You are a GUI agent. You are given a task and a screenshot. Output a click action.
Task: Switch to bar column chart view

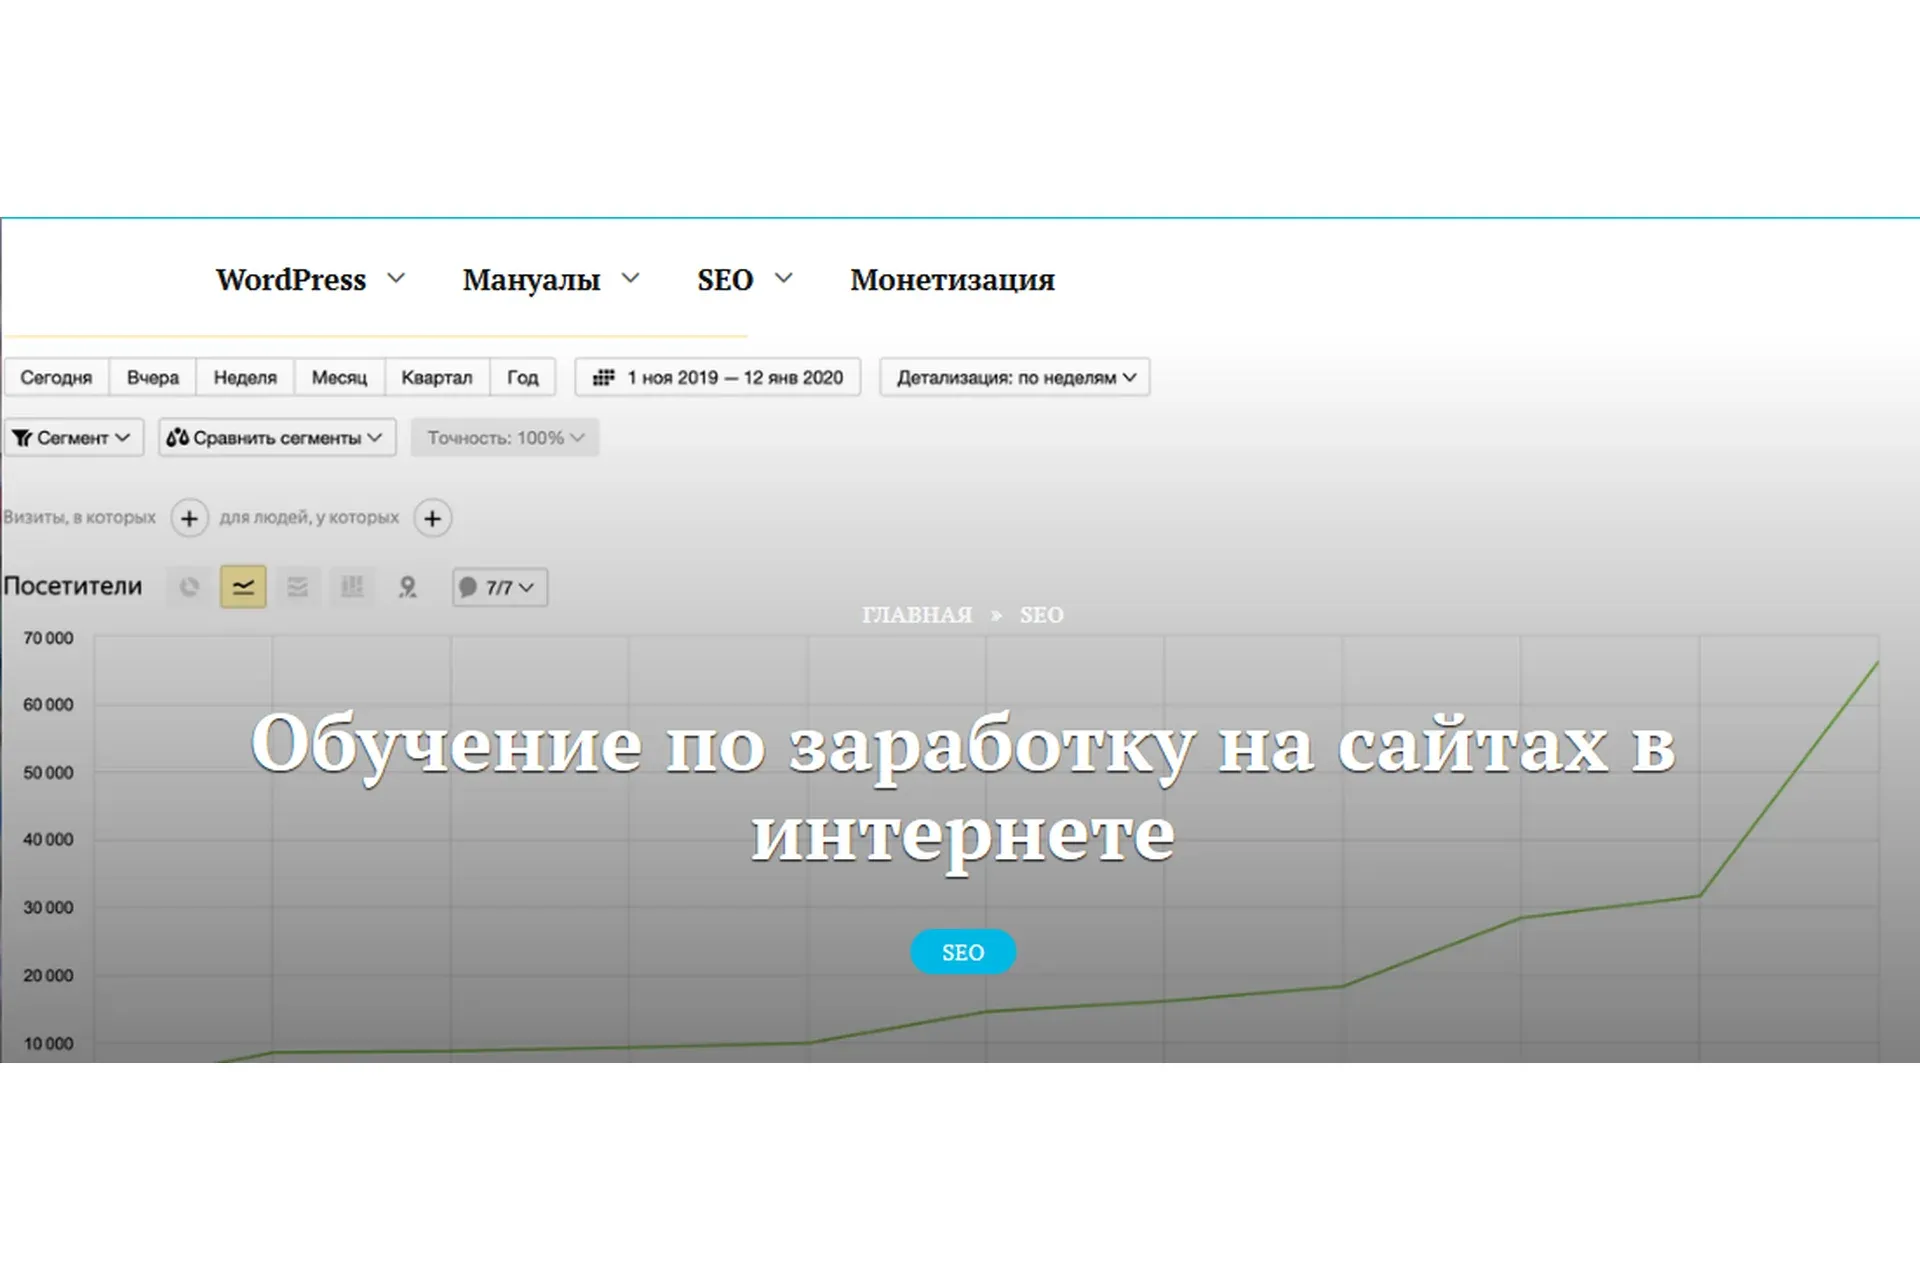pyautogui.click(x=352, y=587)
